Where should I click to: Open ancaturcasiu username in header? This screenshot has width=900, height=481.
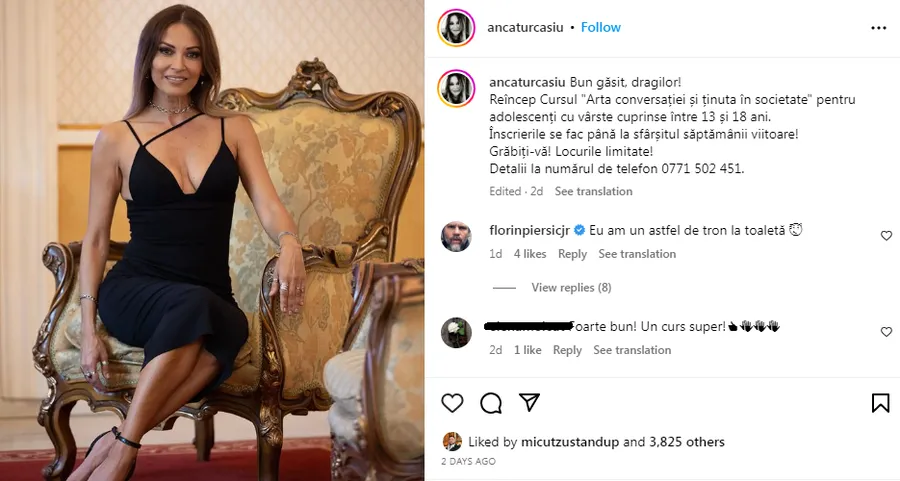(526, 27)
